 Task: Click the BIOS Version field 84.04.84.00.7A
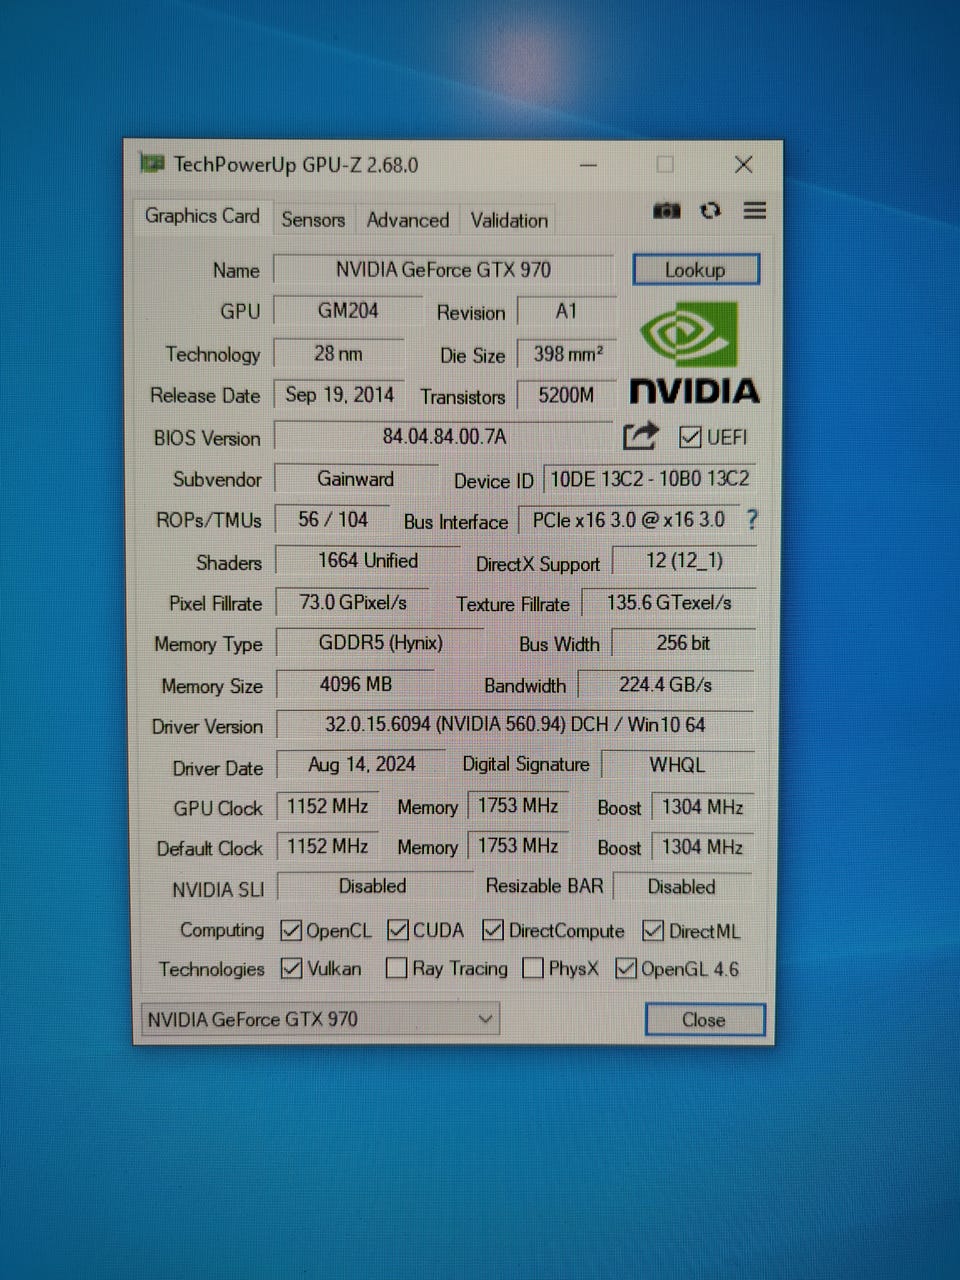pos(444,436)
